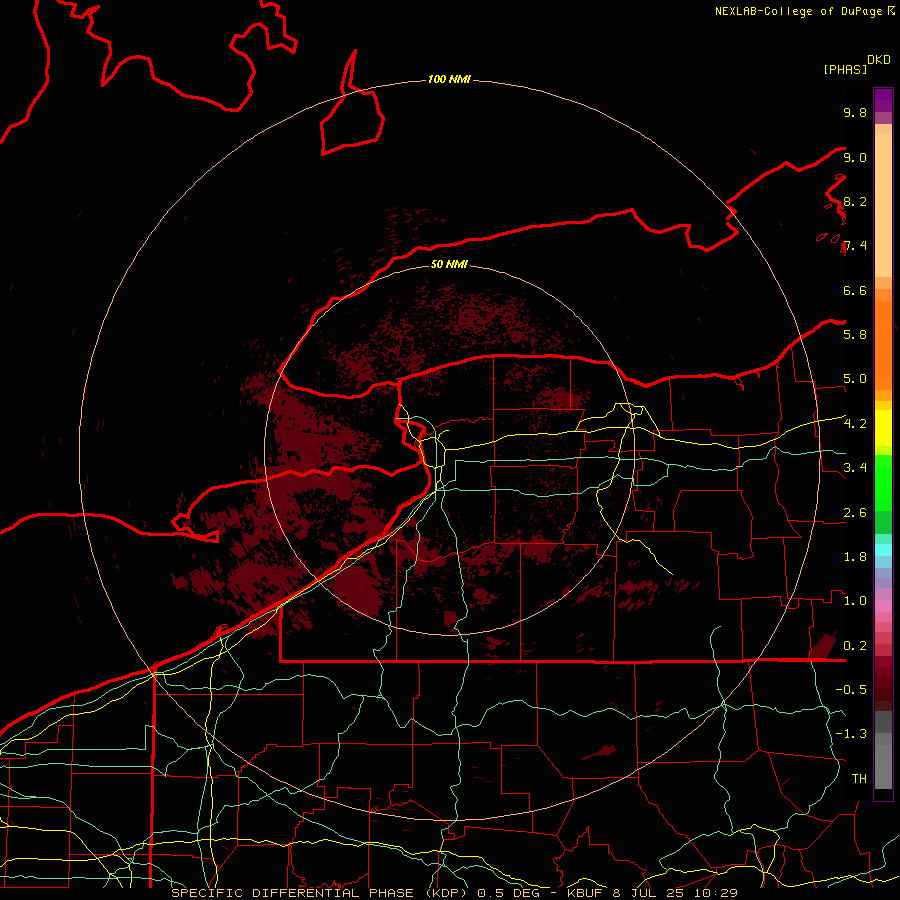Image resolution: width=900 pixels, height=900 pixels.
Task: Click the yellow segment of color bar
Action: tap(883, 428)
